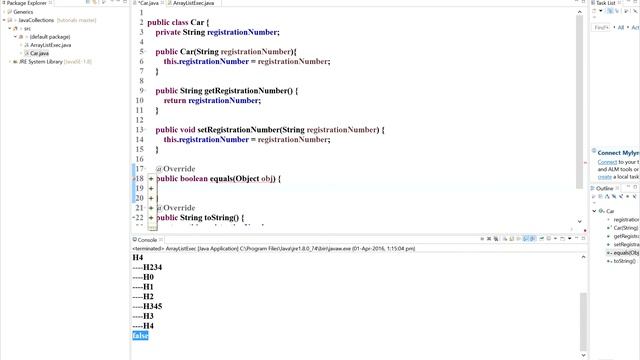Select Generics project in Package Explorer
The height and width of the screenshot is (360, 640).
point(23,12)
